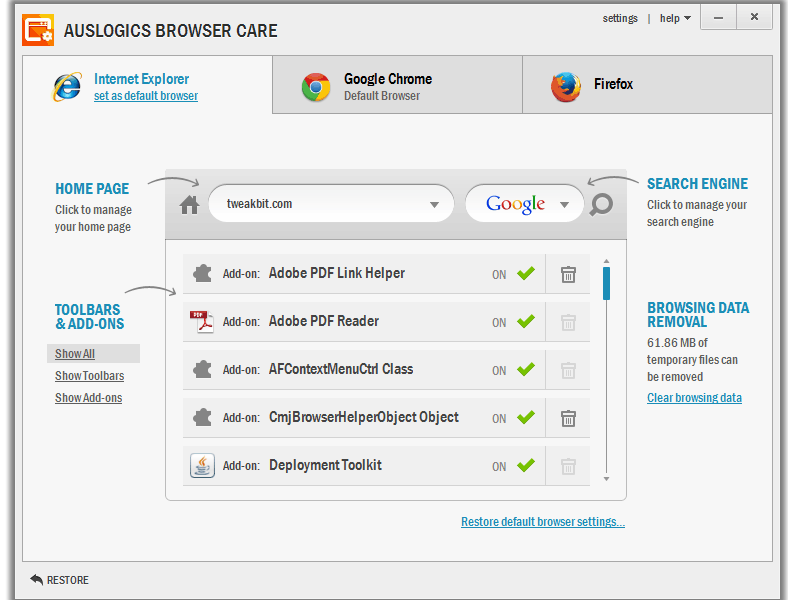Minimize the Browser Care window
This screenshot has width=800, height=600.
(x=718, y=18)
